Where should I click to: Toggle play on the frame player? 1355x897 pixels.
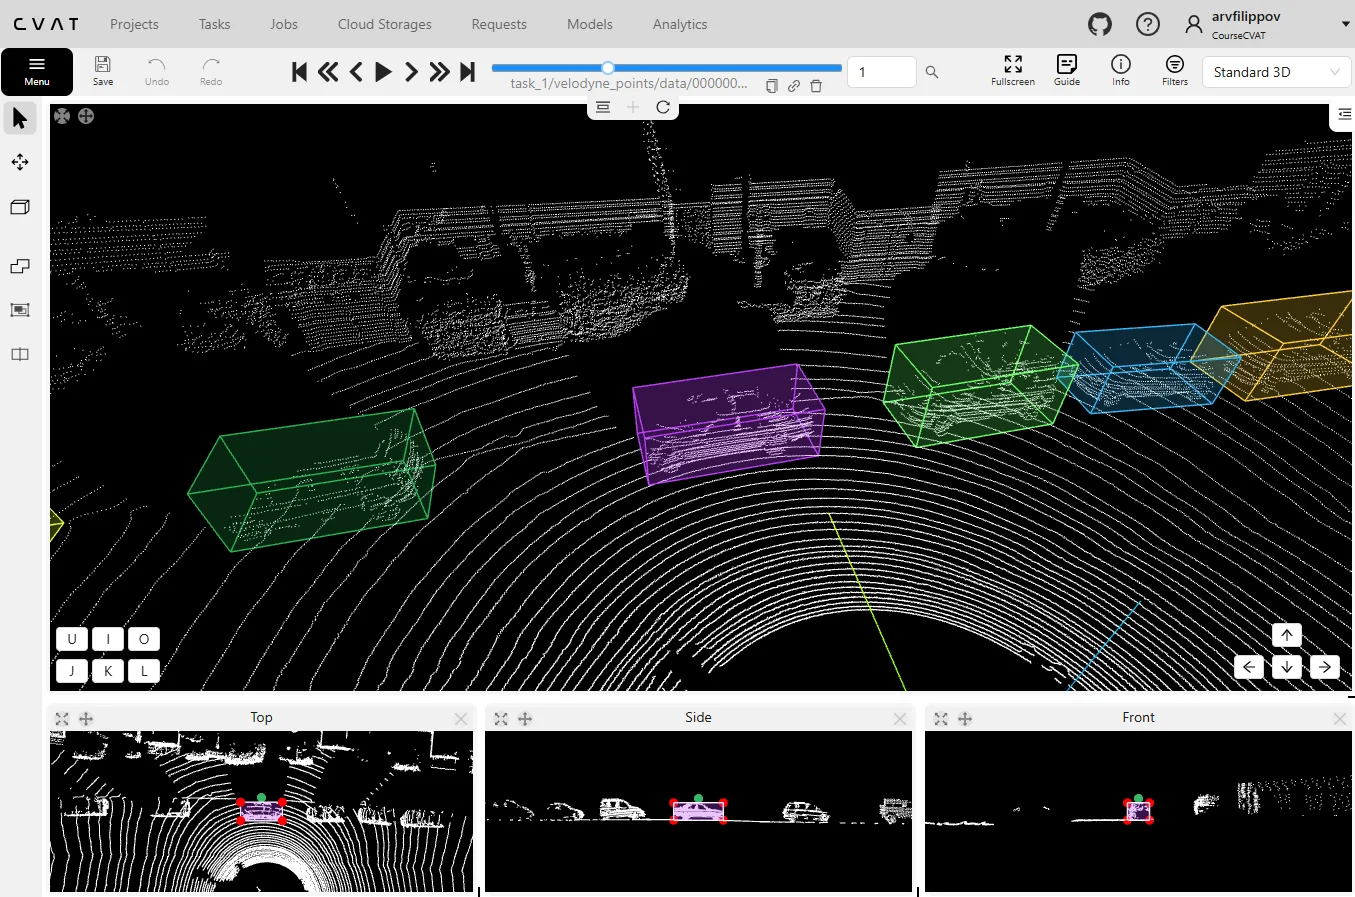coord(383,72)
